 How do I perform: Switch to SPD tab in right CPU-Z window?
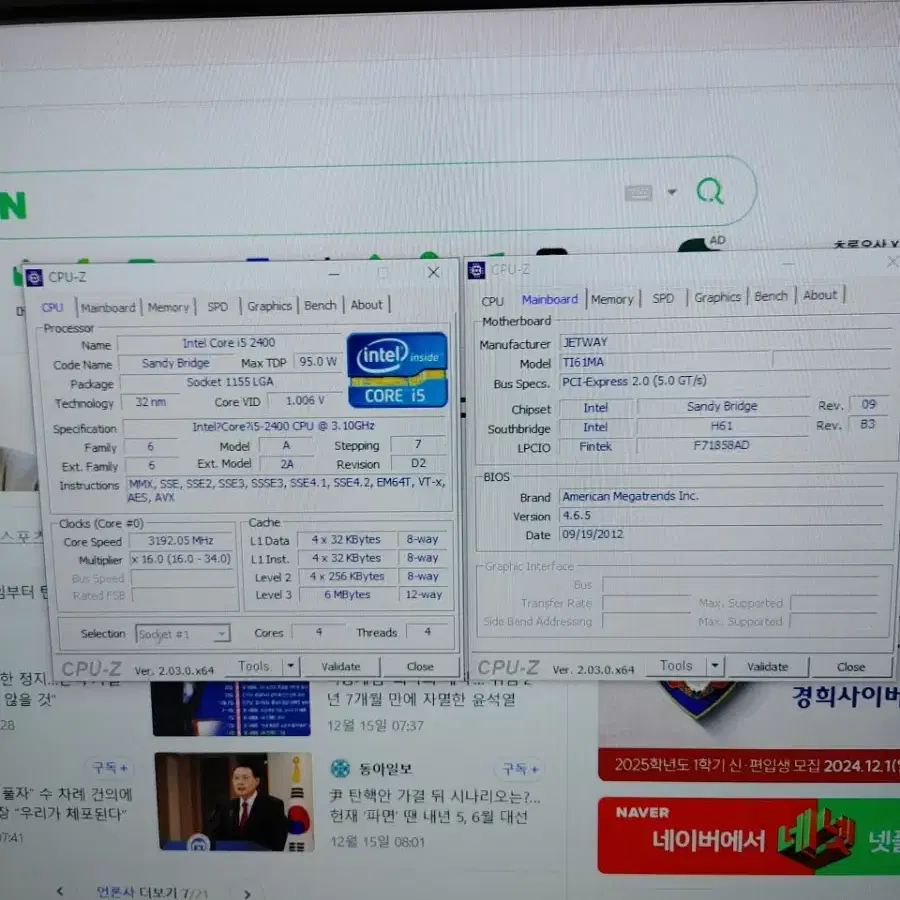pyautogui.click(x=663, y=298)
